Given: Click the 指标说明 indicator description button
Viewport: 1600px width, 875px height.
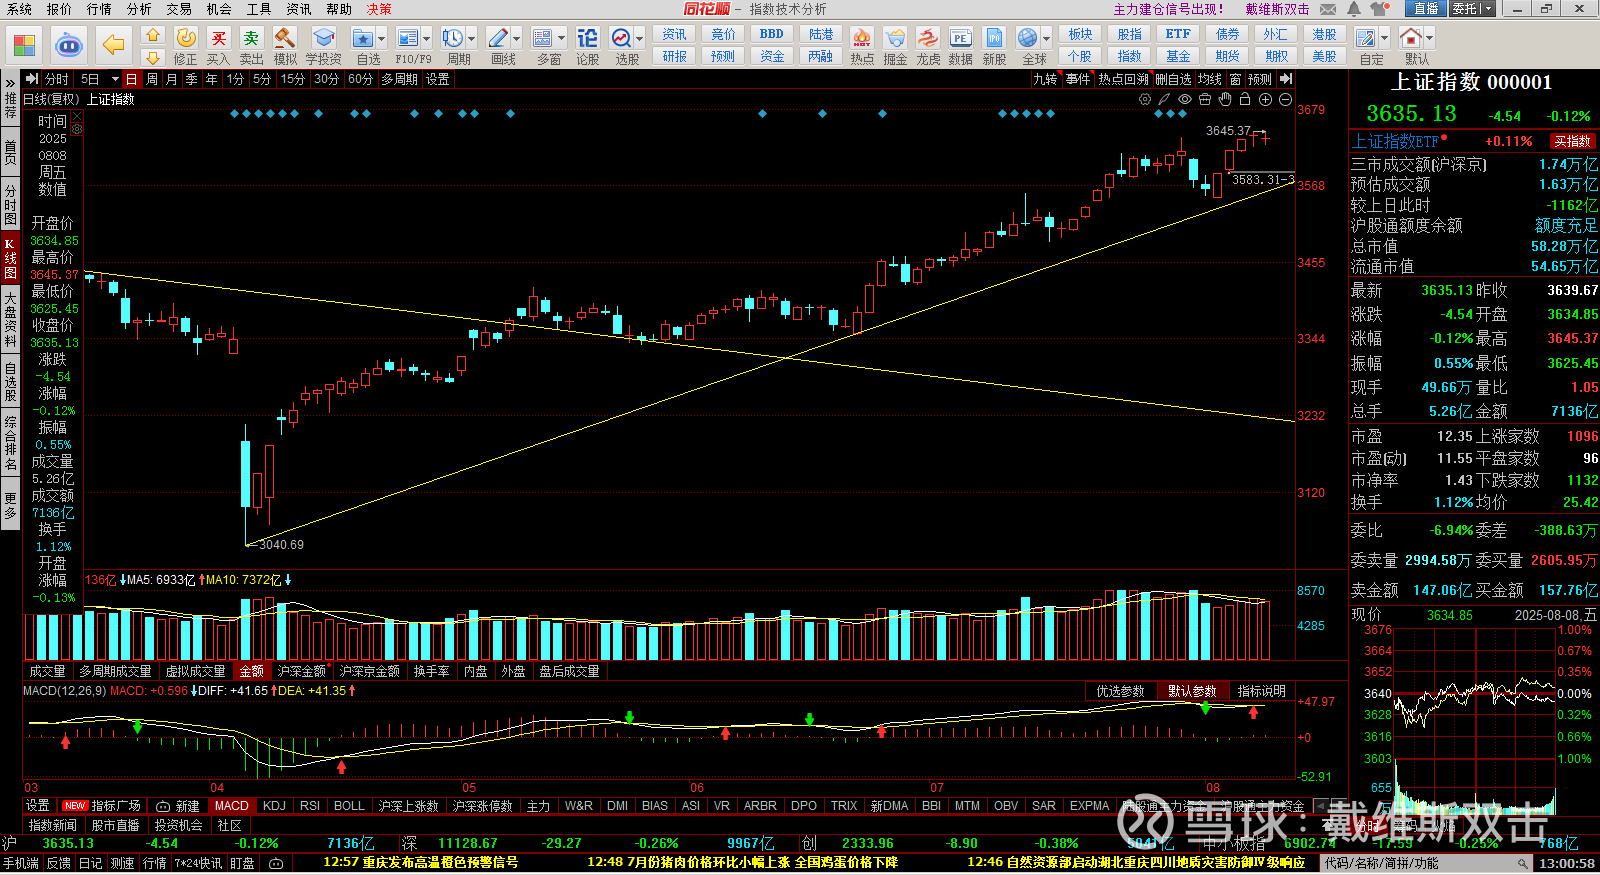Looking at the screenshot, I should pos(1262,691).
